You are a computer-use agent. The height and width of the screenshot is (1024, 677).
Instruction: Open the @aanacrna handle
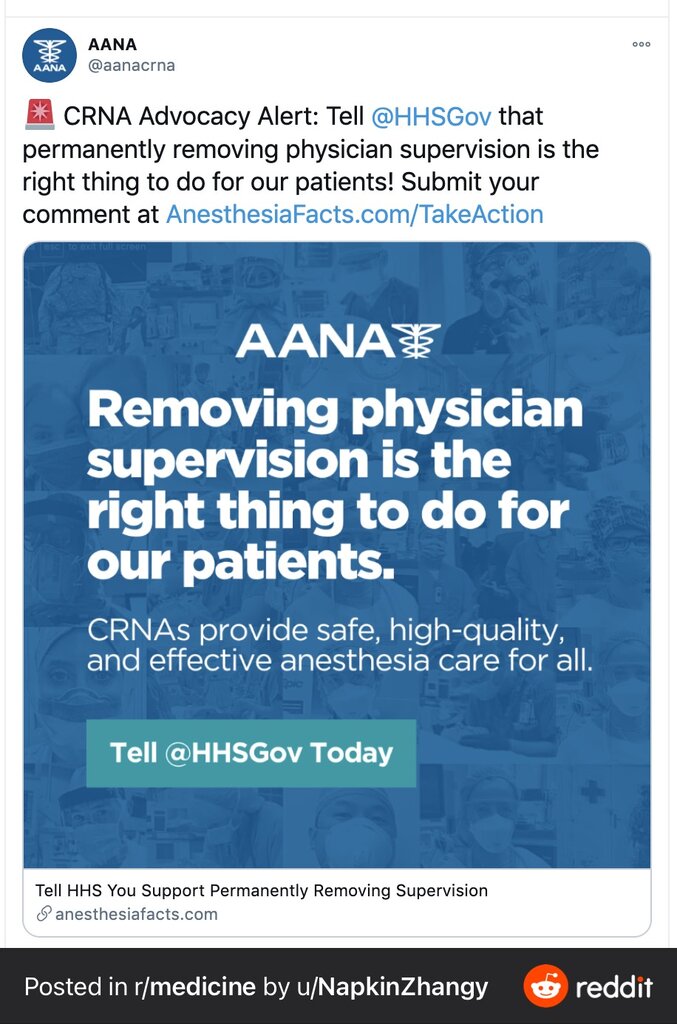[x=131, y=66]
